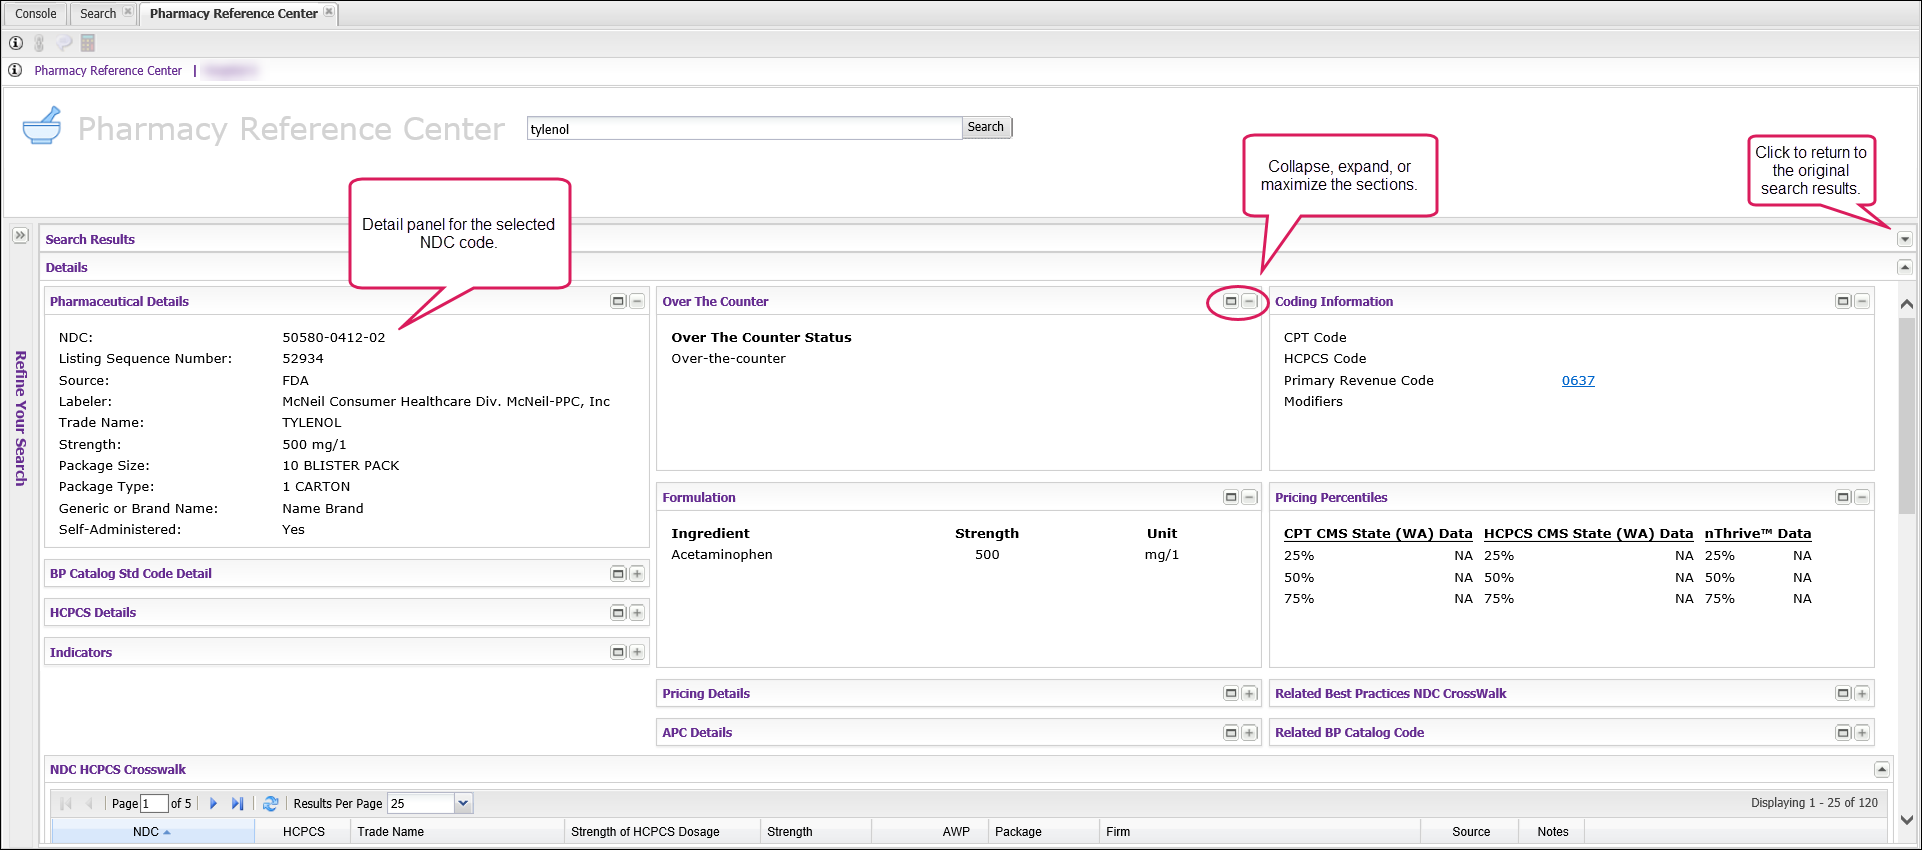The image size is (1922, 850).
Task: Switch to the Console tab
Action: pos(36,14)
